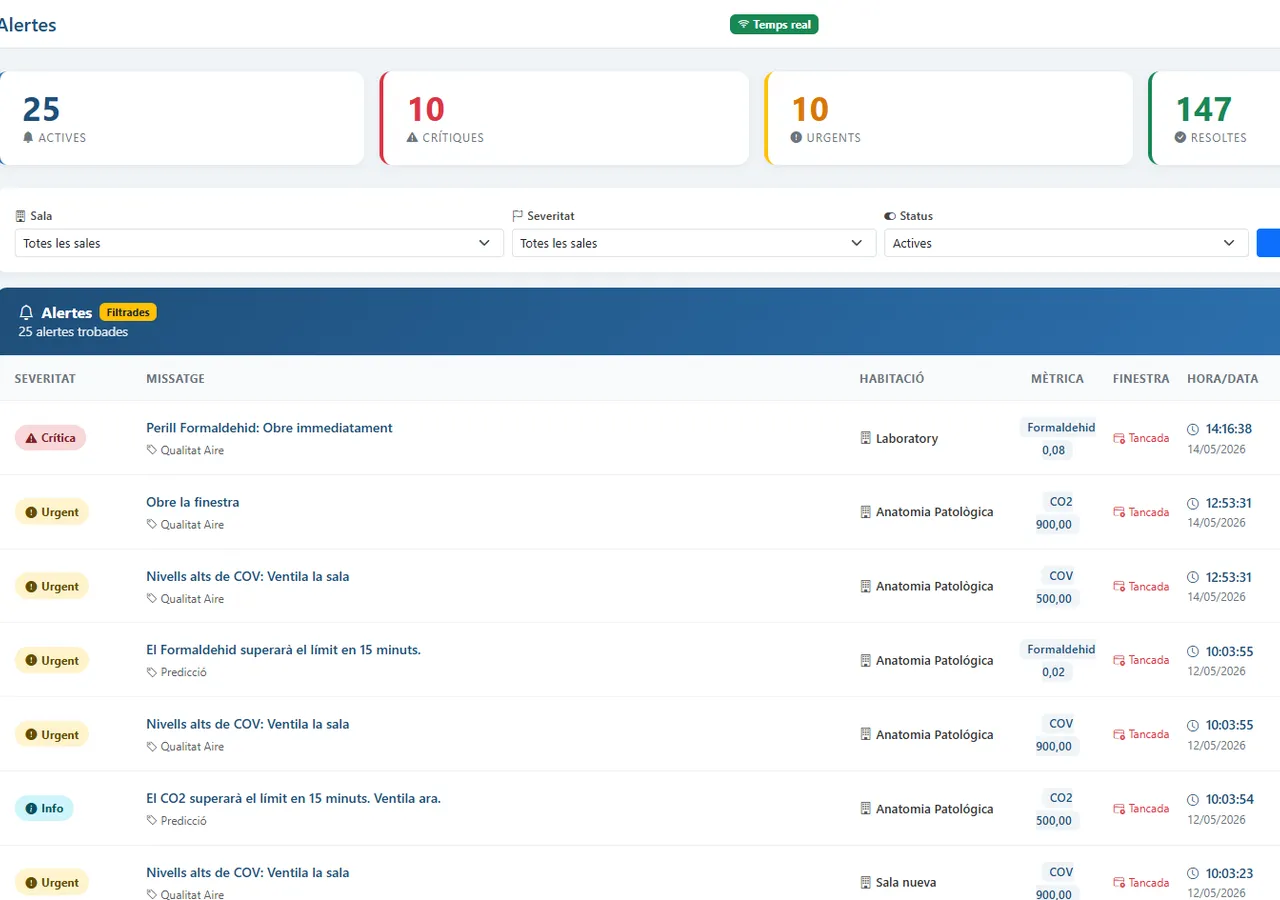Open 'El Formaldehid superarà el límit' alert
Viewport: 1280px width, 900px height.
point(283,650)
